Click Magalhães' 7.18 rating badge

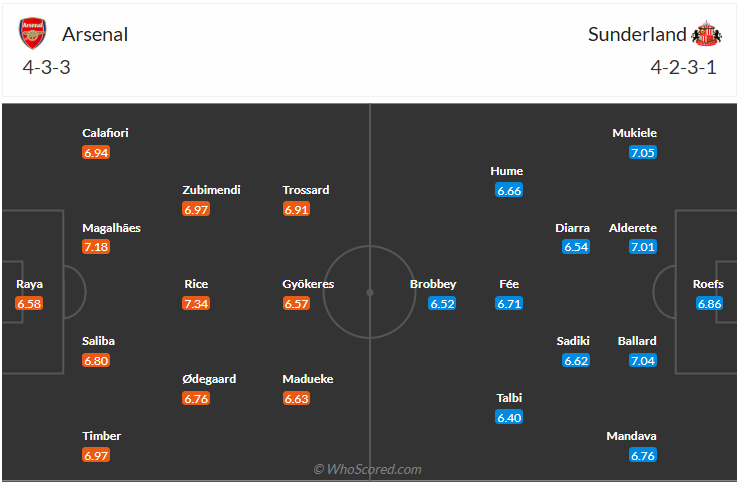[x=96, y=247]
